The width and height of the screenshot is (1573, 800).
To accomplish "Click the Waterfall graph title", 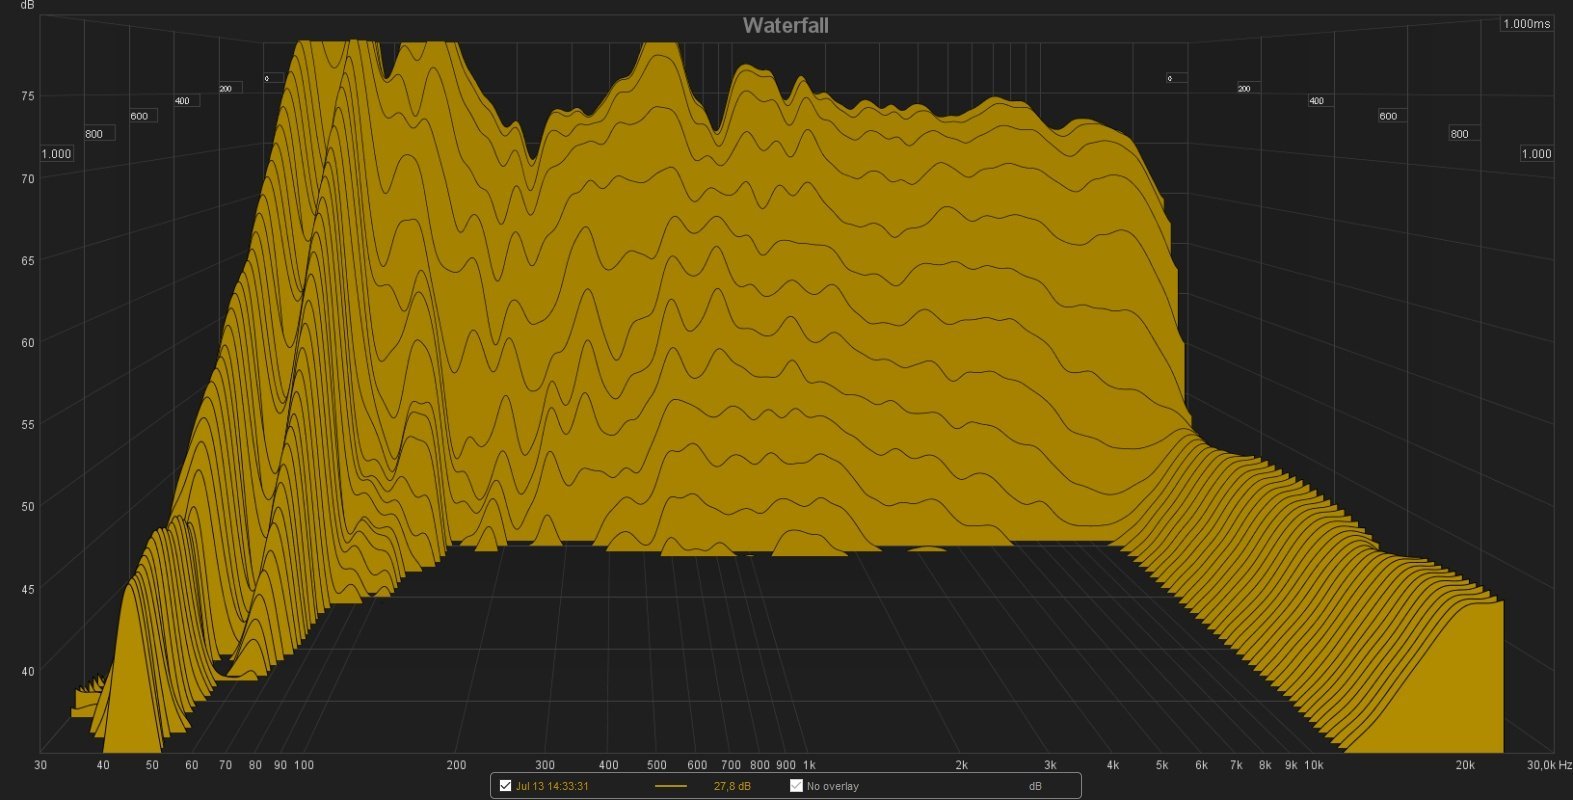I will pyautogui.click(x=785, y=26).
